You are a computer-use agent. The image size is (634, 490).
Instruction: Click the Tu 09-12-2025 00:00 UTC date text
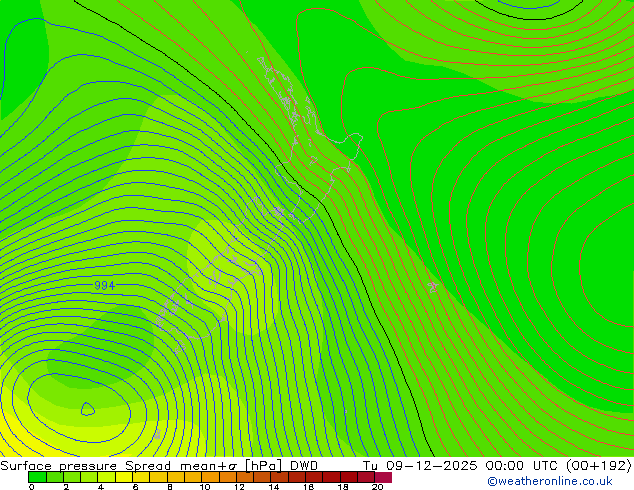coord(461,466)
